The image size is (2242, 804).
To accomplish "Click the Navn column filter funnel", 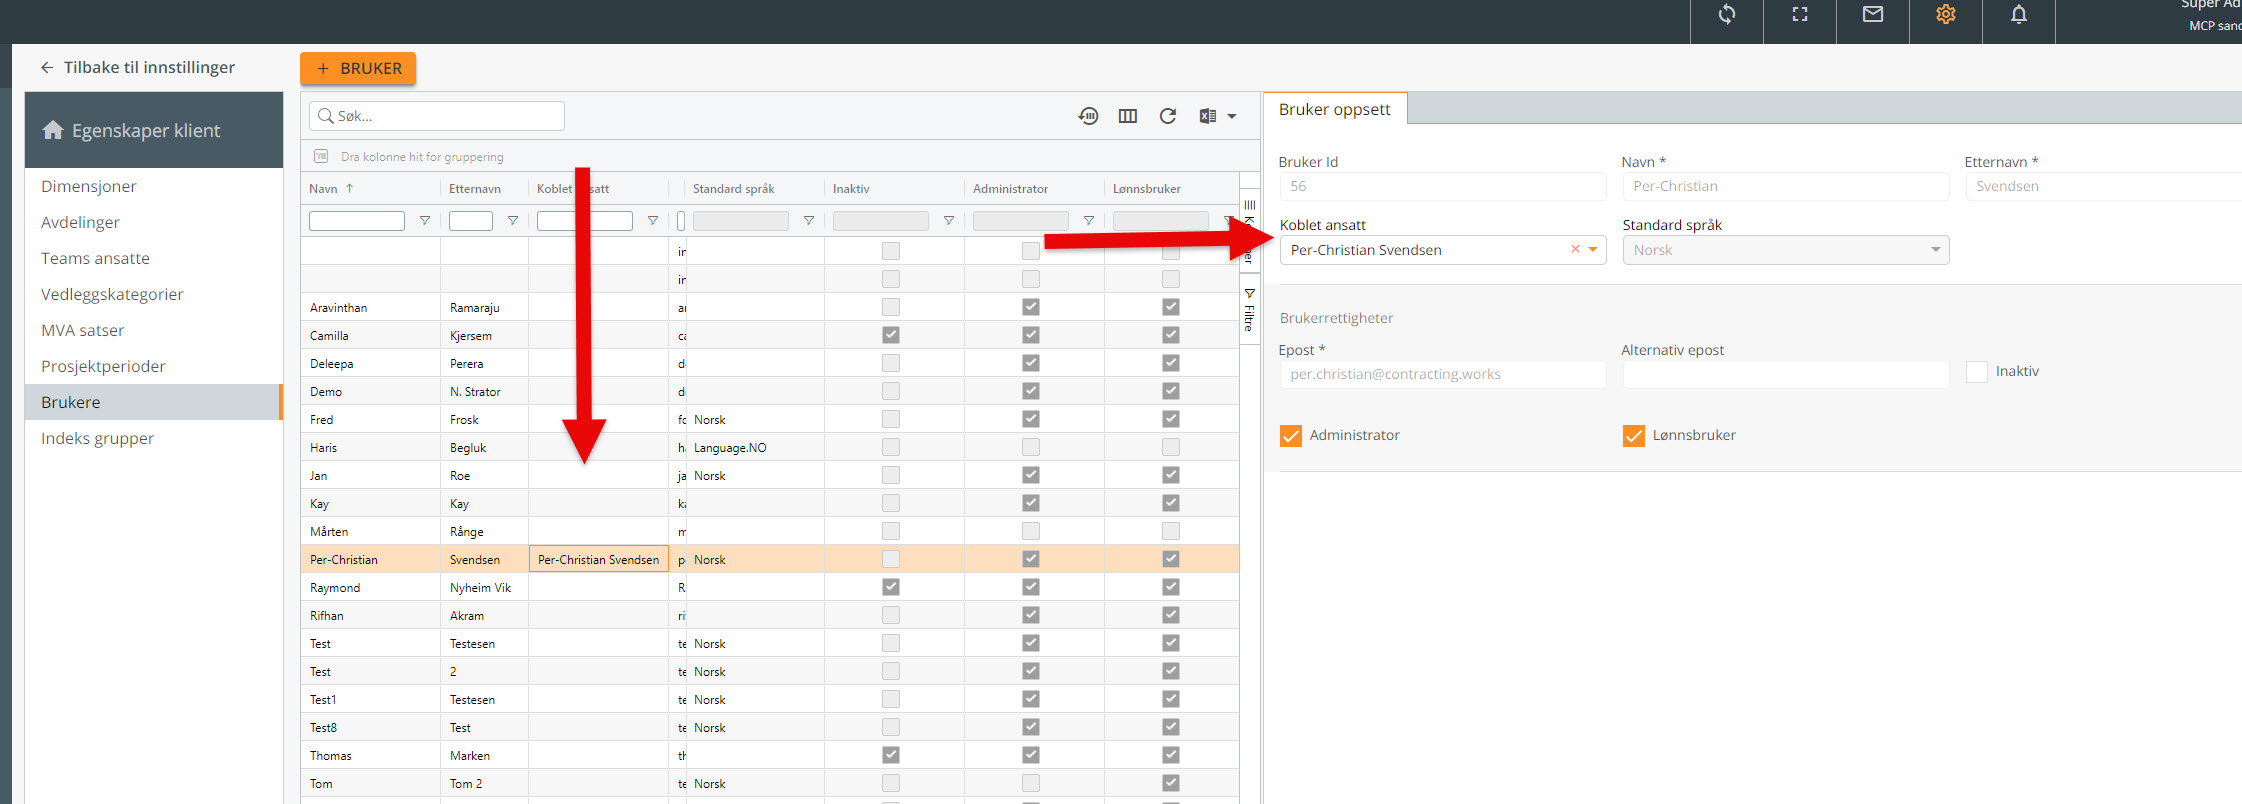I will [424, 220].
